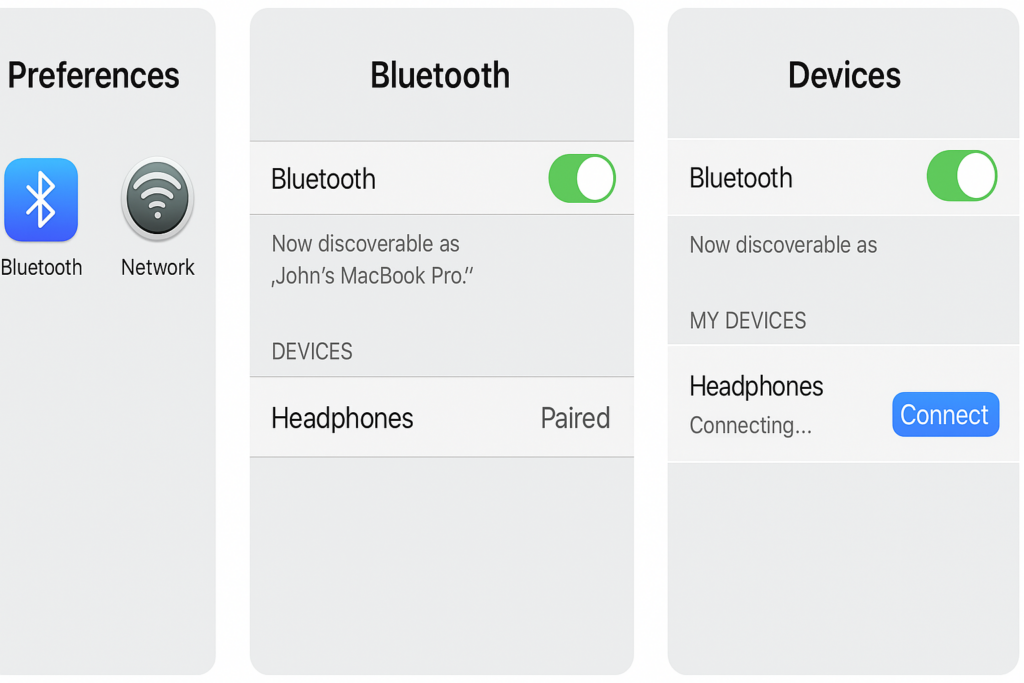Click the Paired status next to Headphones
1024x683 pixels.
coord(575,418)
